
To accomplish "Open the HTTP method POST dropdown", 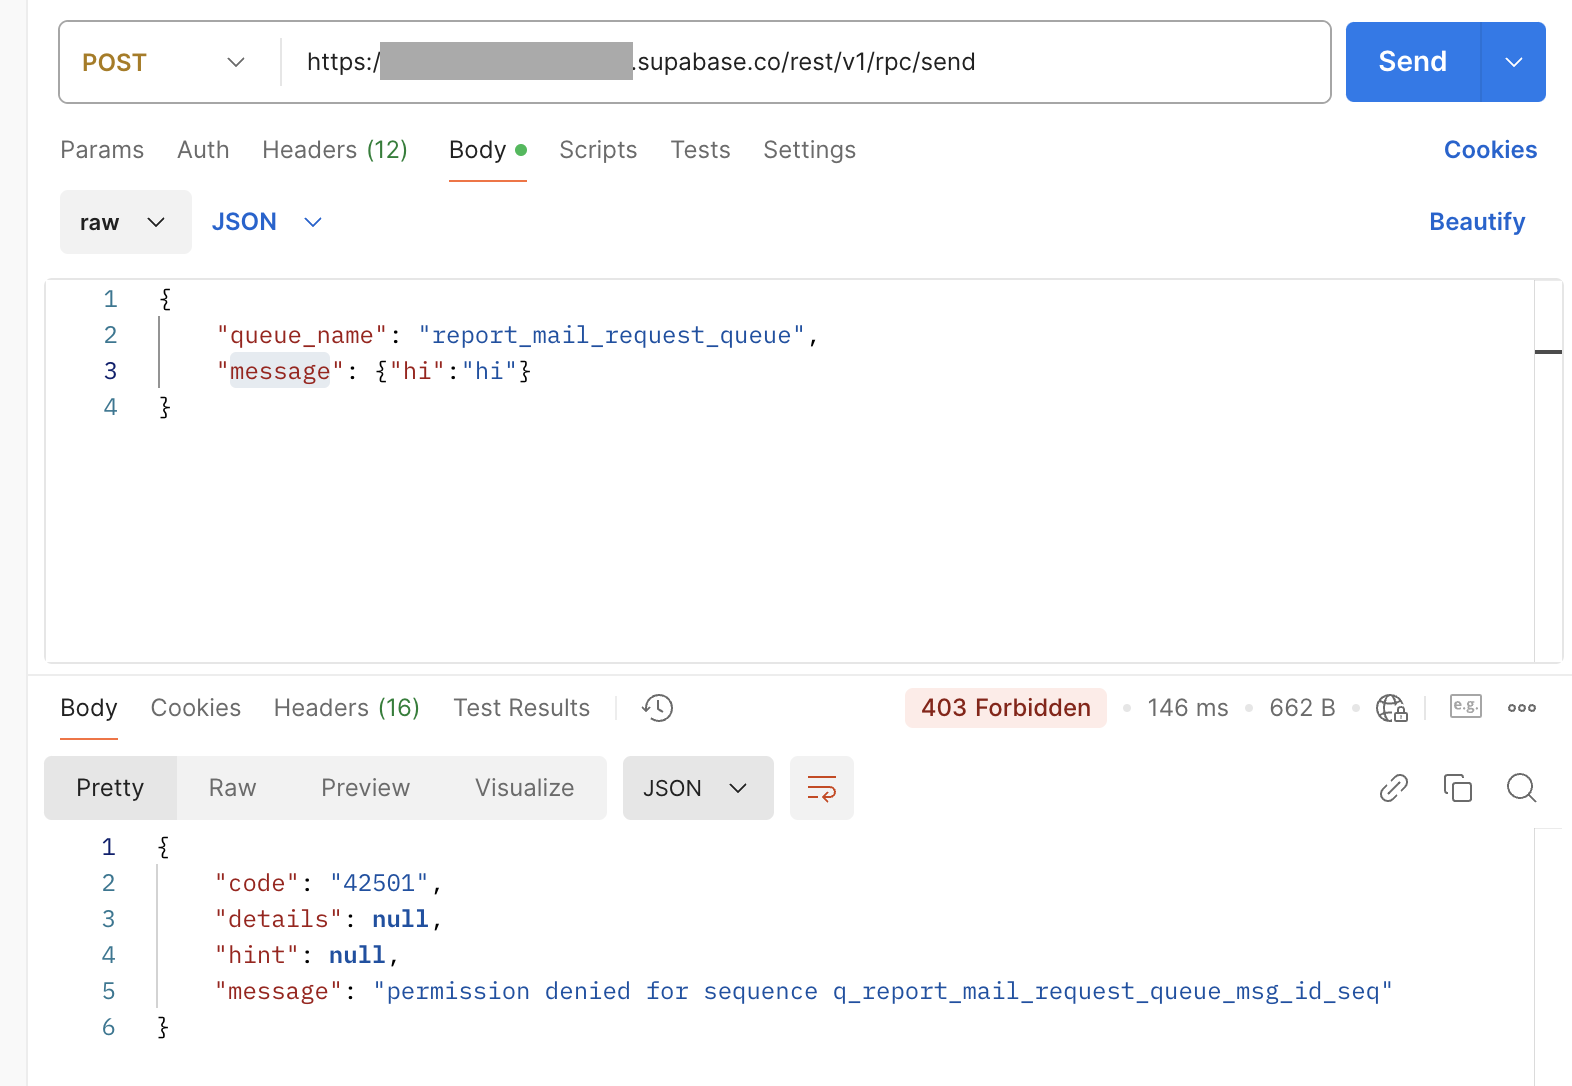I will tap(164, 62).
